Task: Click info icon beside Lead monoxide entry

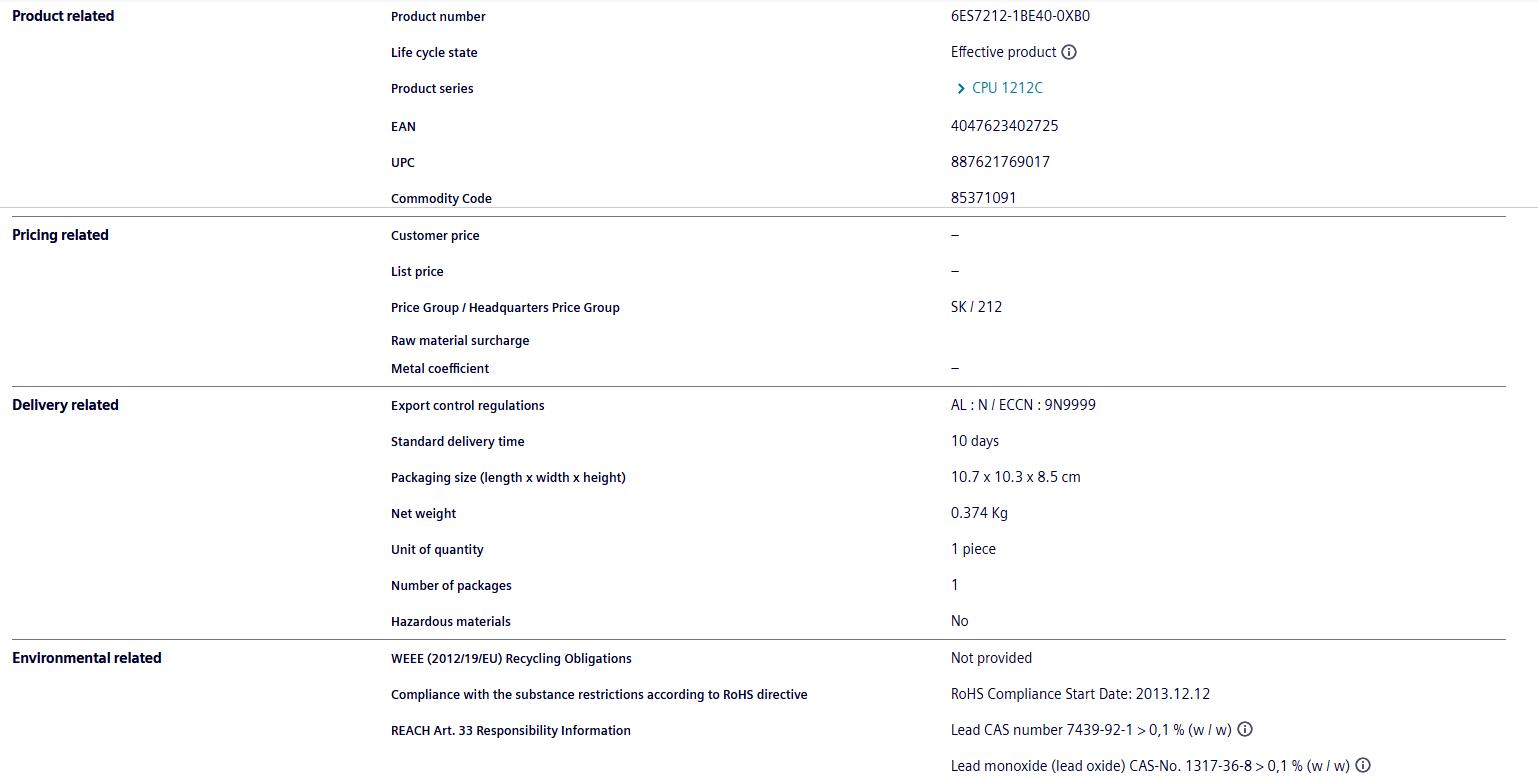Action: tap(1362, 766)
